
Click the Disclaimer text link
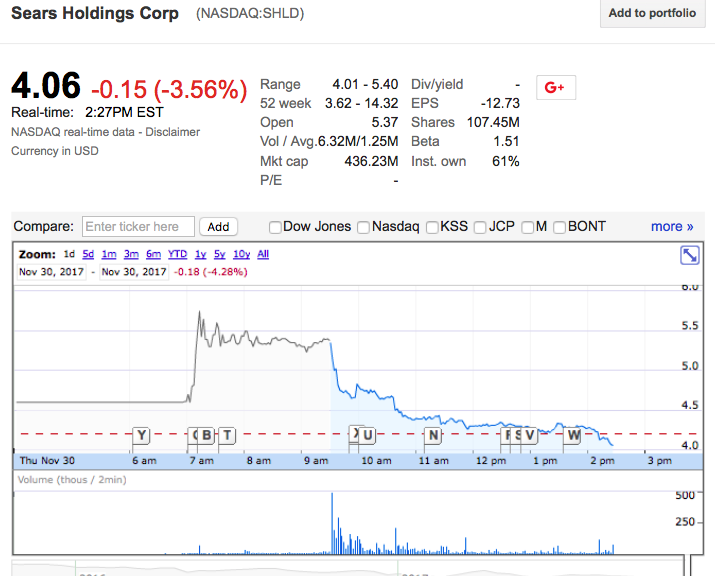(x=173, y=132)
